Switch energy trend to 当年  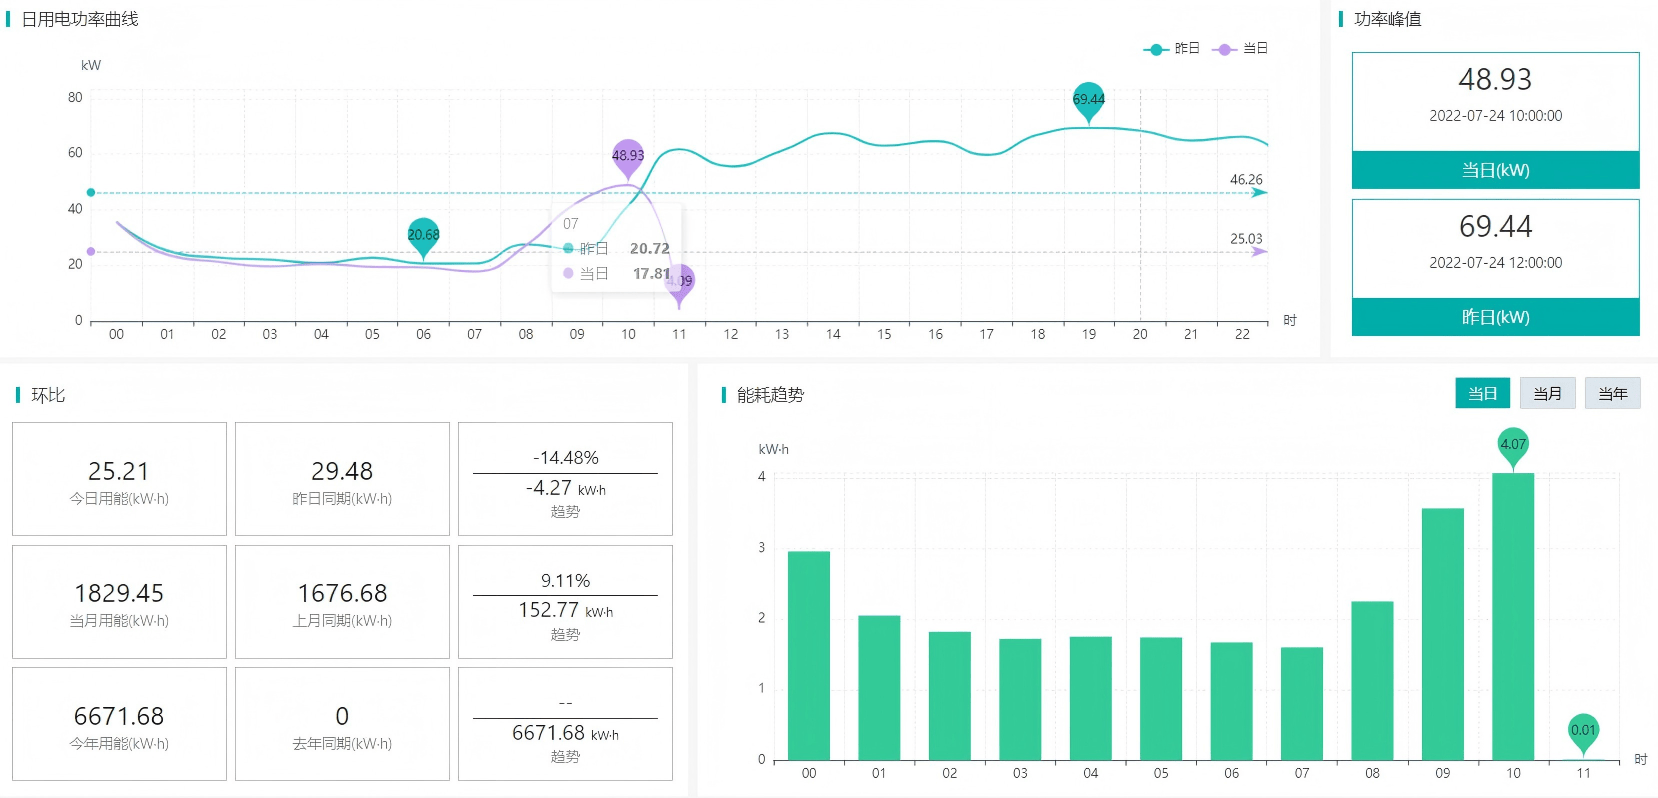[x=1612, y=393]
